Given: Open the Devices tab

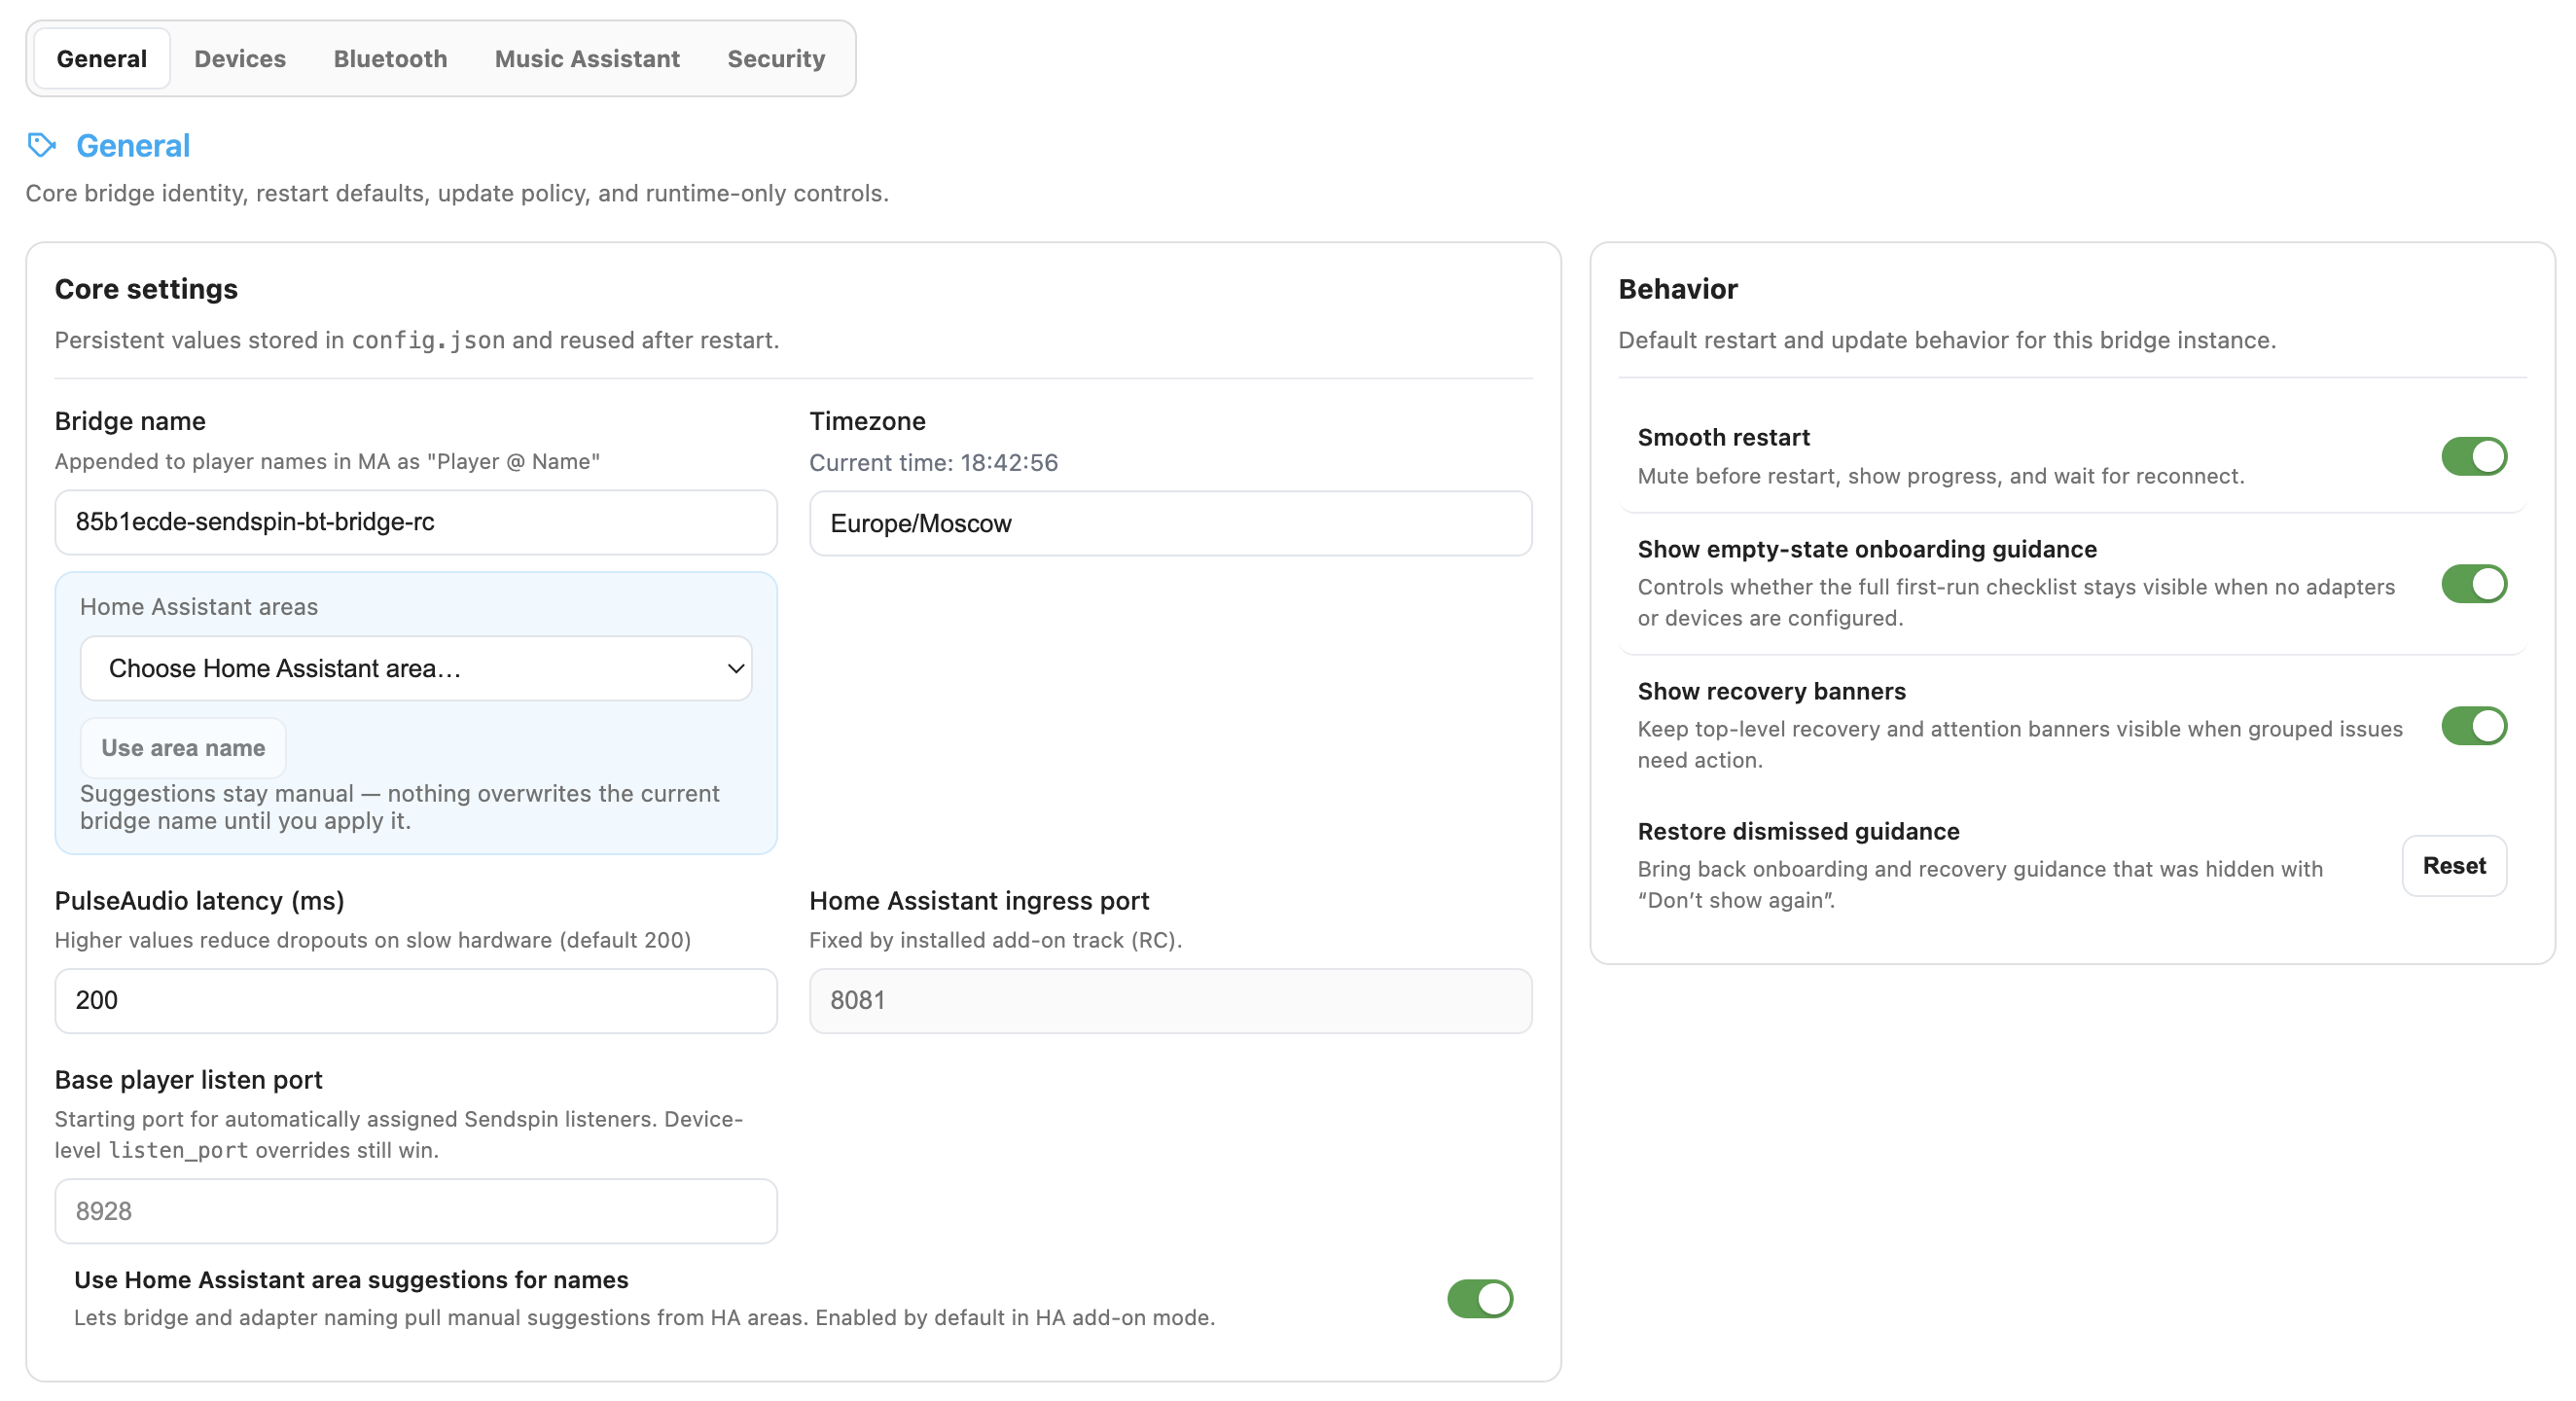Looking at the screenshot, I should pos(239,59).
